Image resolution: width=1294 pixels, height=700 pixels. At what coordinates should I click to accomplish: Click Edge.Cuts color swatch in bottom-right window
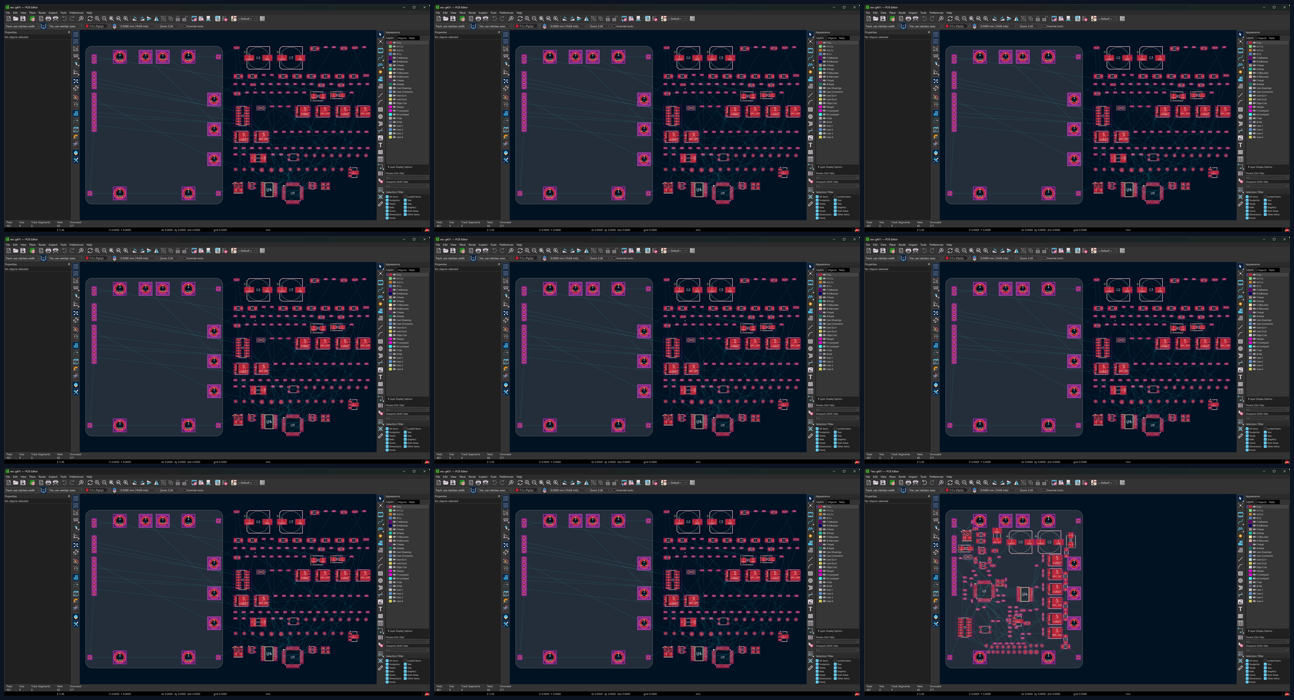tap(1250, 567)
